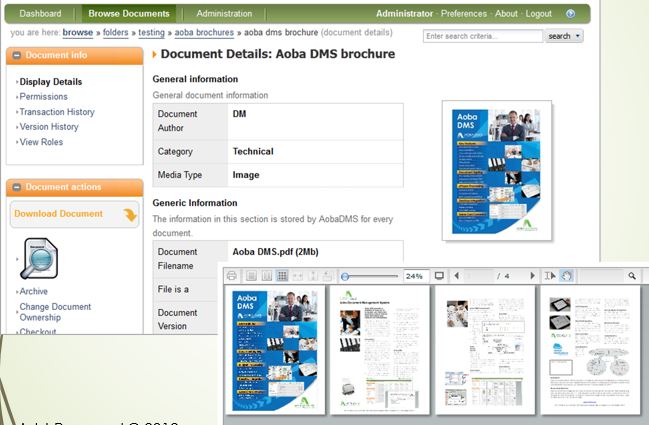Collapse the Document actions panel
Viewport: 649px width, 425px height.
point(17,187)
